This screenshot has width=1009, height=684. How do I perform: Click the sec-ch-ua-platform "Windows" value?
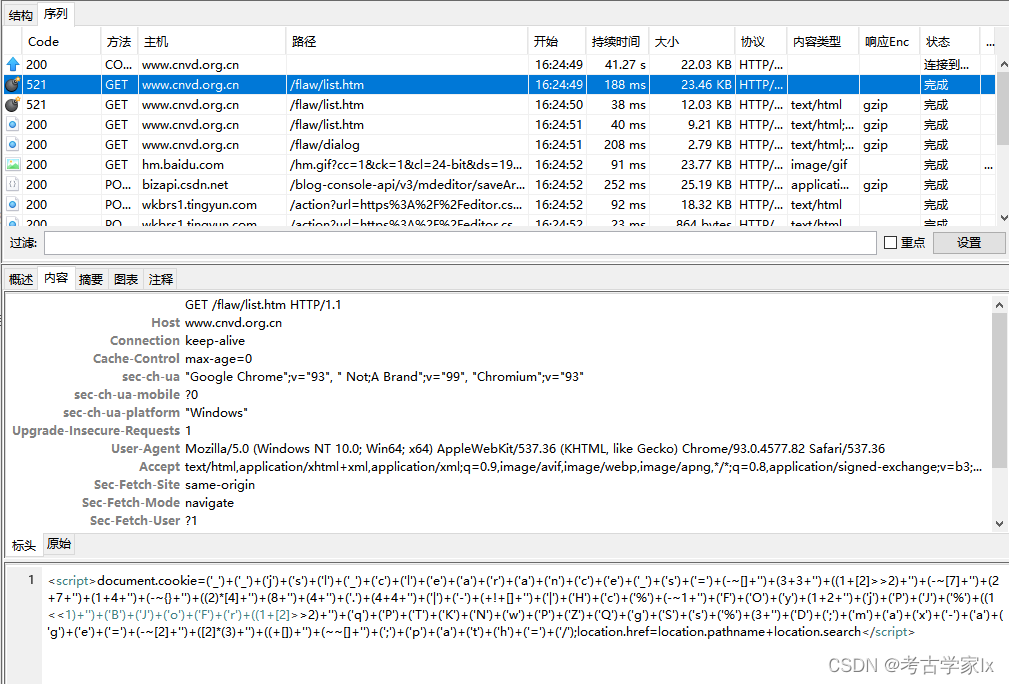216,412
